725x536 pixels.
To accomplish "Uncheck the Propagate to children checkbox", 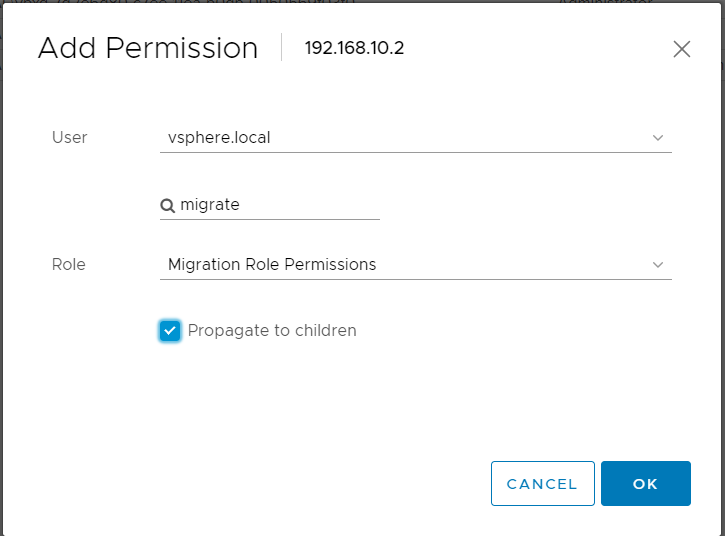I will (170, 331).
